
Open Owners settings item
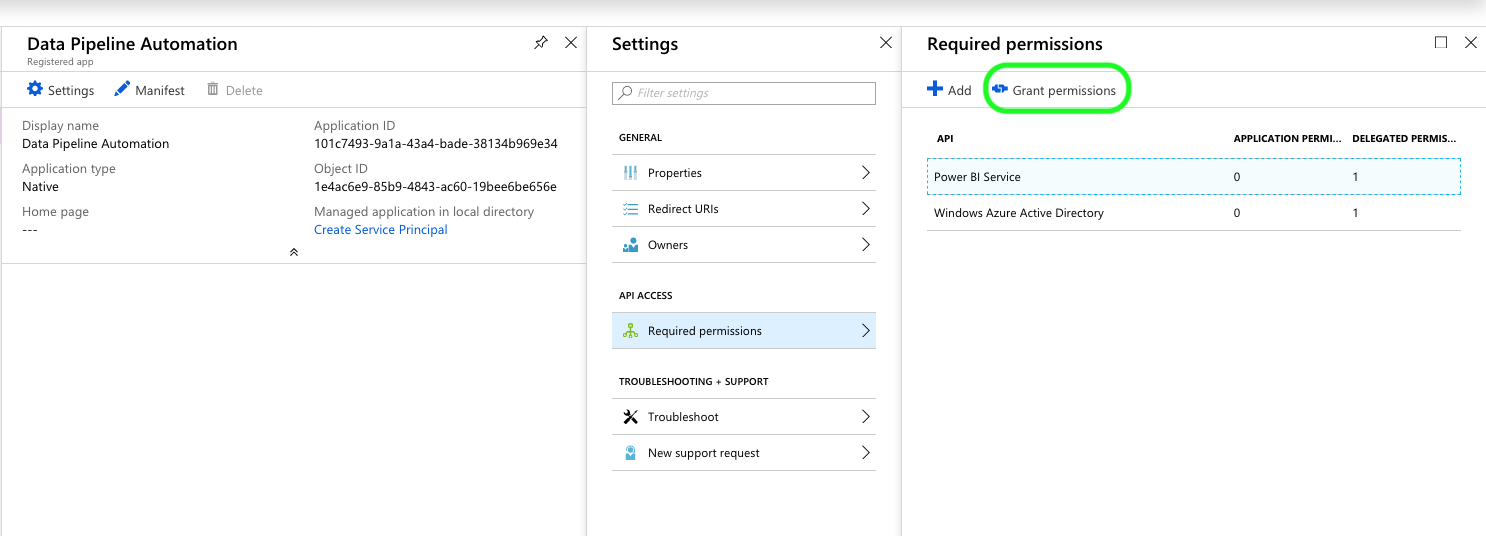744,245
